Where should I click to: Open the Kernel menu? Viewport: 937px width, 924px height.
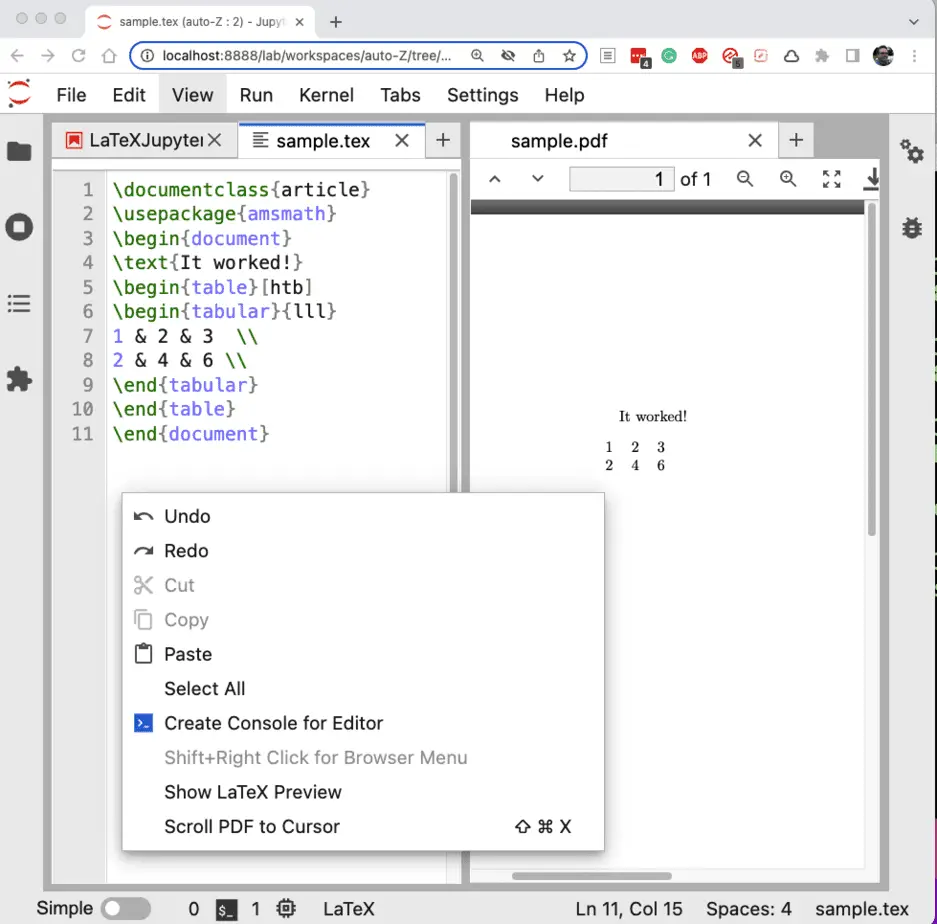[326, 95]
